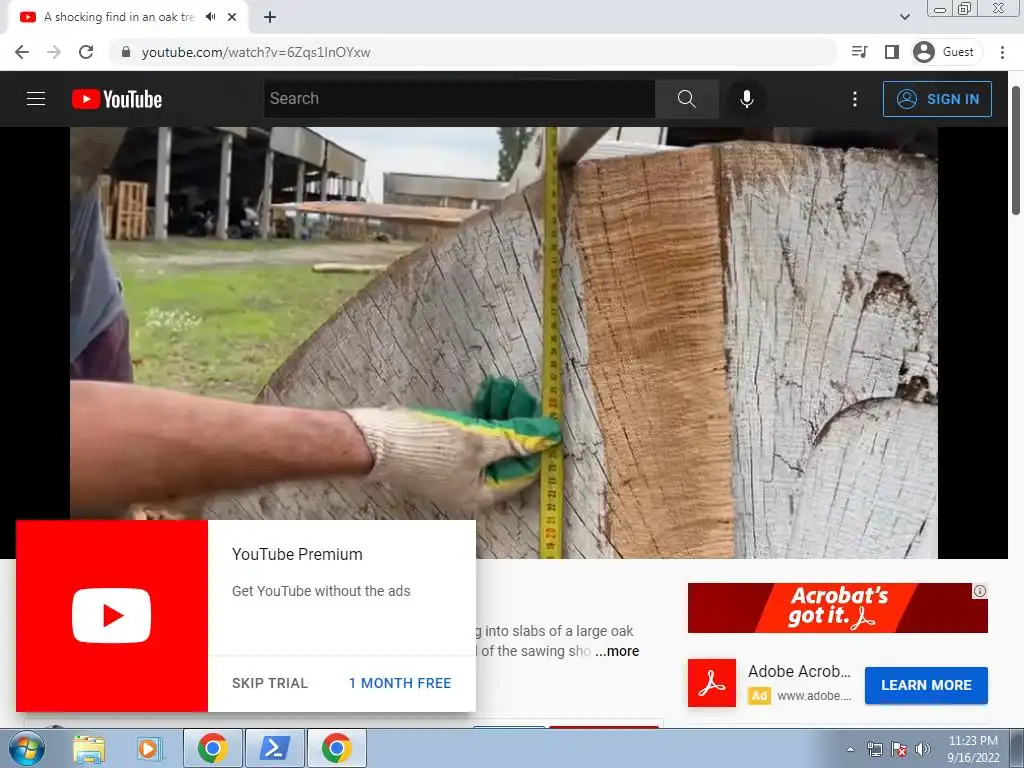The width and height of the screenshot is (1024, 768).
Task: Open the media controls icon in Chrome toolbar
Action: [x=859, y=52]
